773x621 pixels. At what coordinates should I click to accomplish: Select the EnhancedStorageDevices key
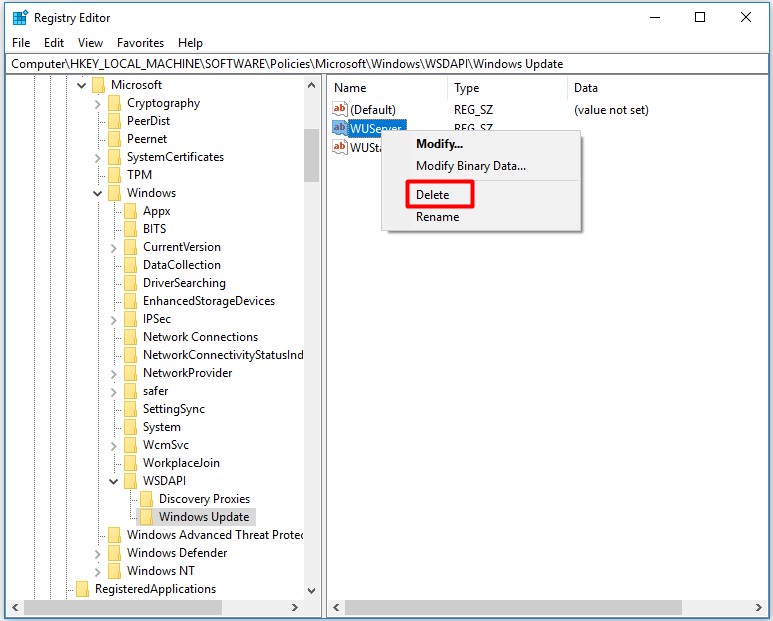point(209,301)
